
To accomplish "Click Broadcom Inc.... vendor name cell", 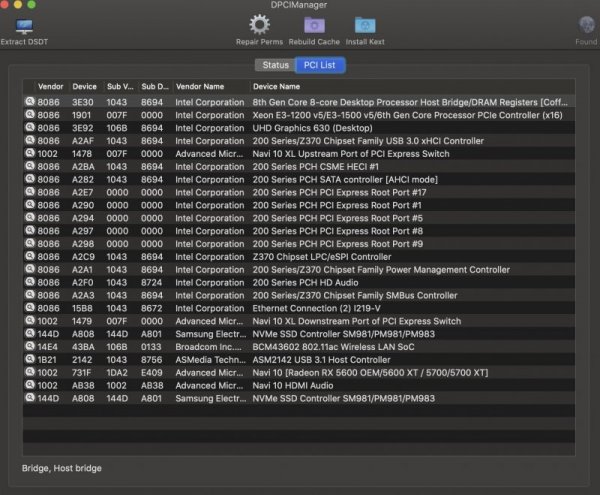I will (x=209, y=347).
